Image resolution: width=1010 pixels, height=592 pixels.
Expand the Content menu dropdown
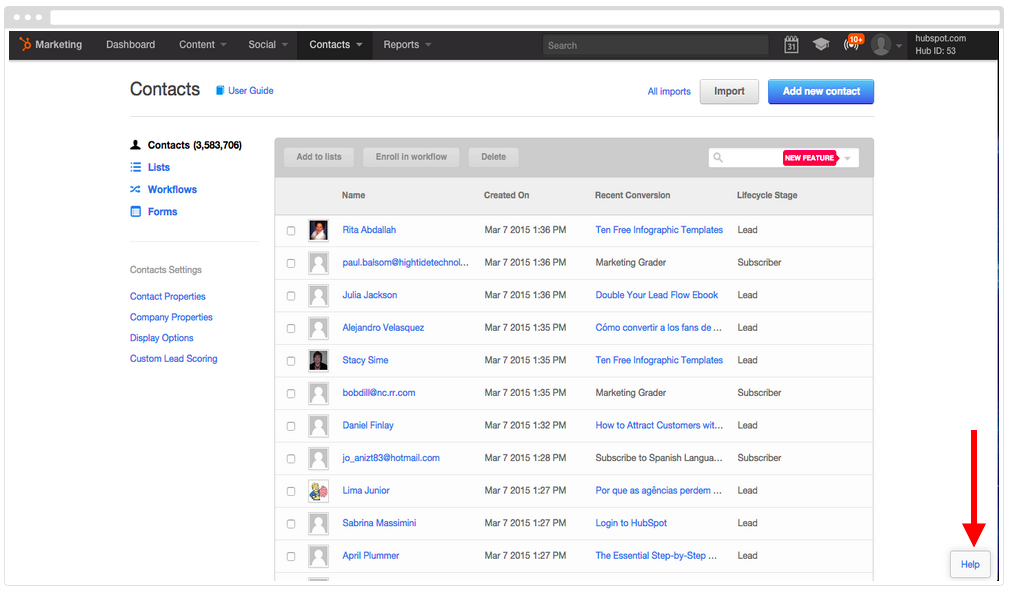coord(202,45)
